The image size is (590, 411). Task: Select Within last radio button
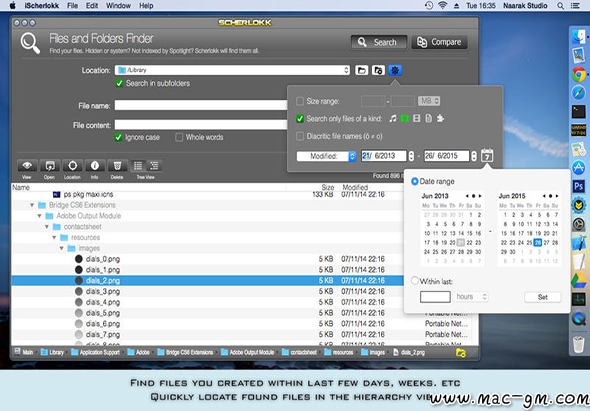415,281
